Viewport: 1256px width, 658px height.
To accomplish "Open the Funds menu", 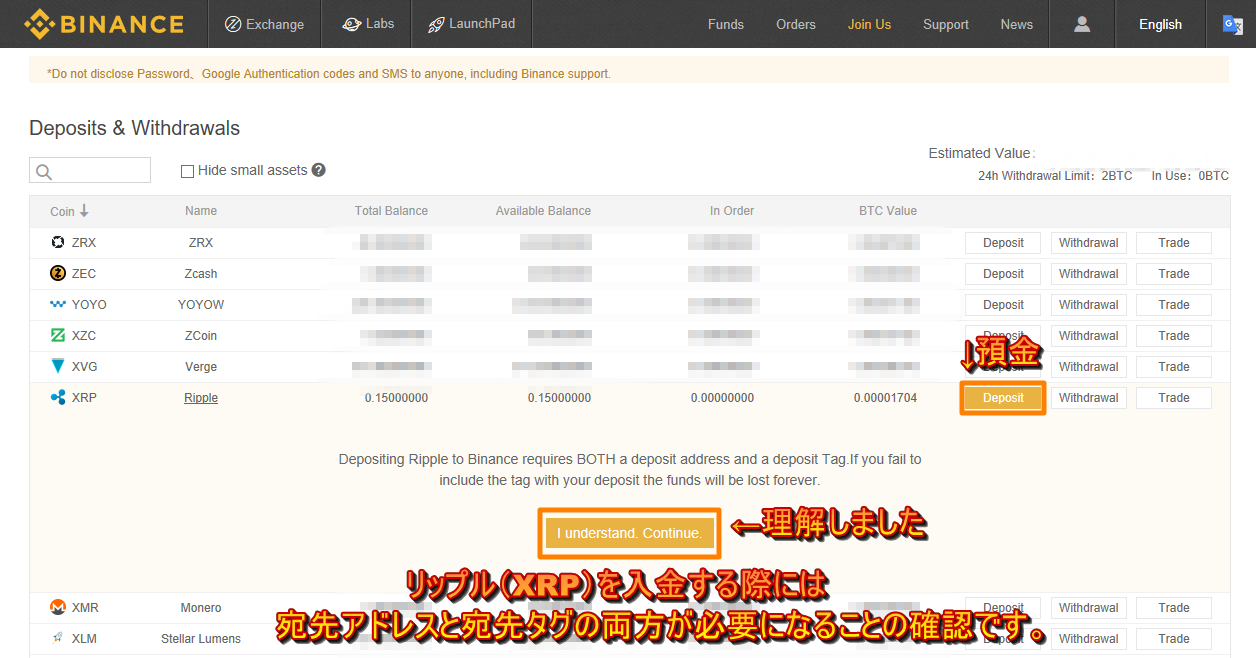I will pos(725,23).
